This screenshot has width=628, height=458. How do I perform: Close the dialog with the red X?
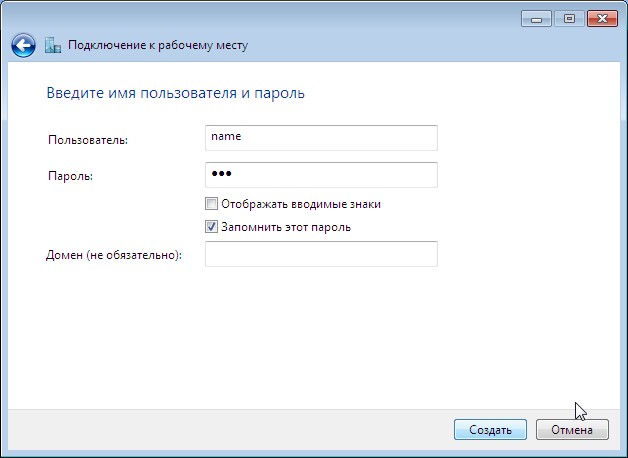602,19
